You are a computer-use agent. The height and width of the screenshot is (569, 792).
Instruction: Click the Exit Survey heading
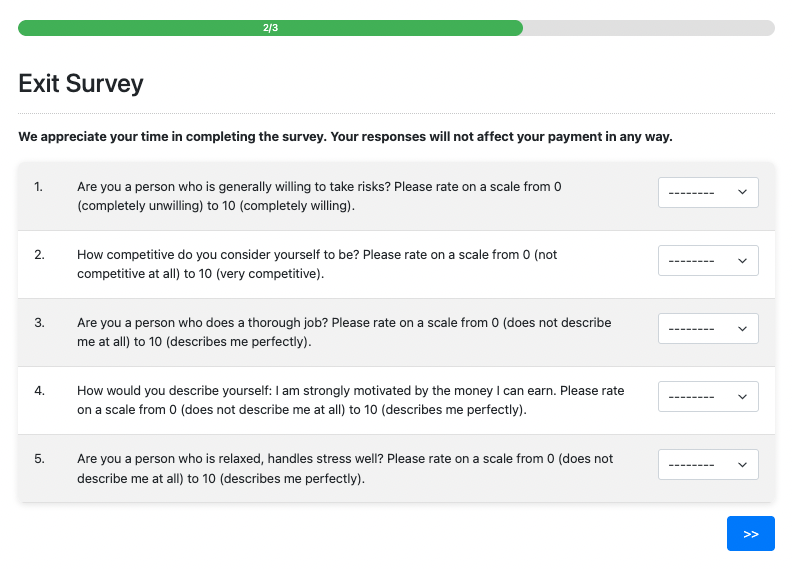click(81, 83)
